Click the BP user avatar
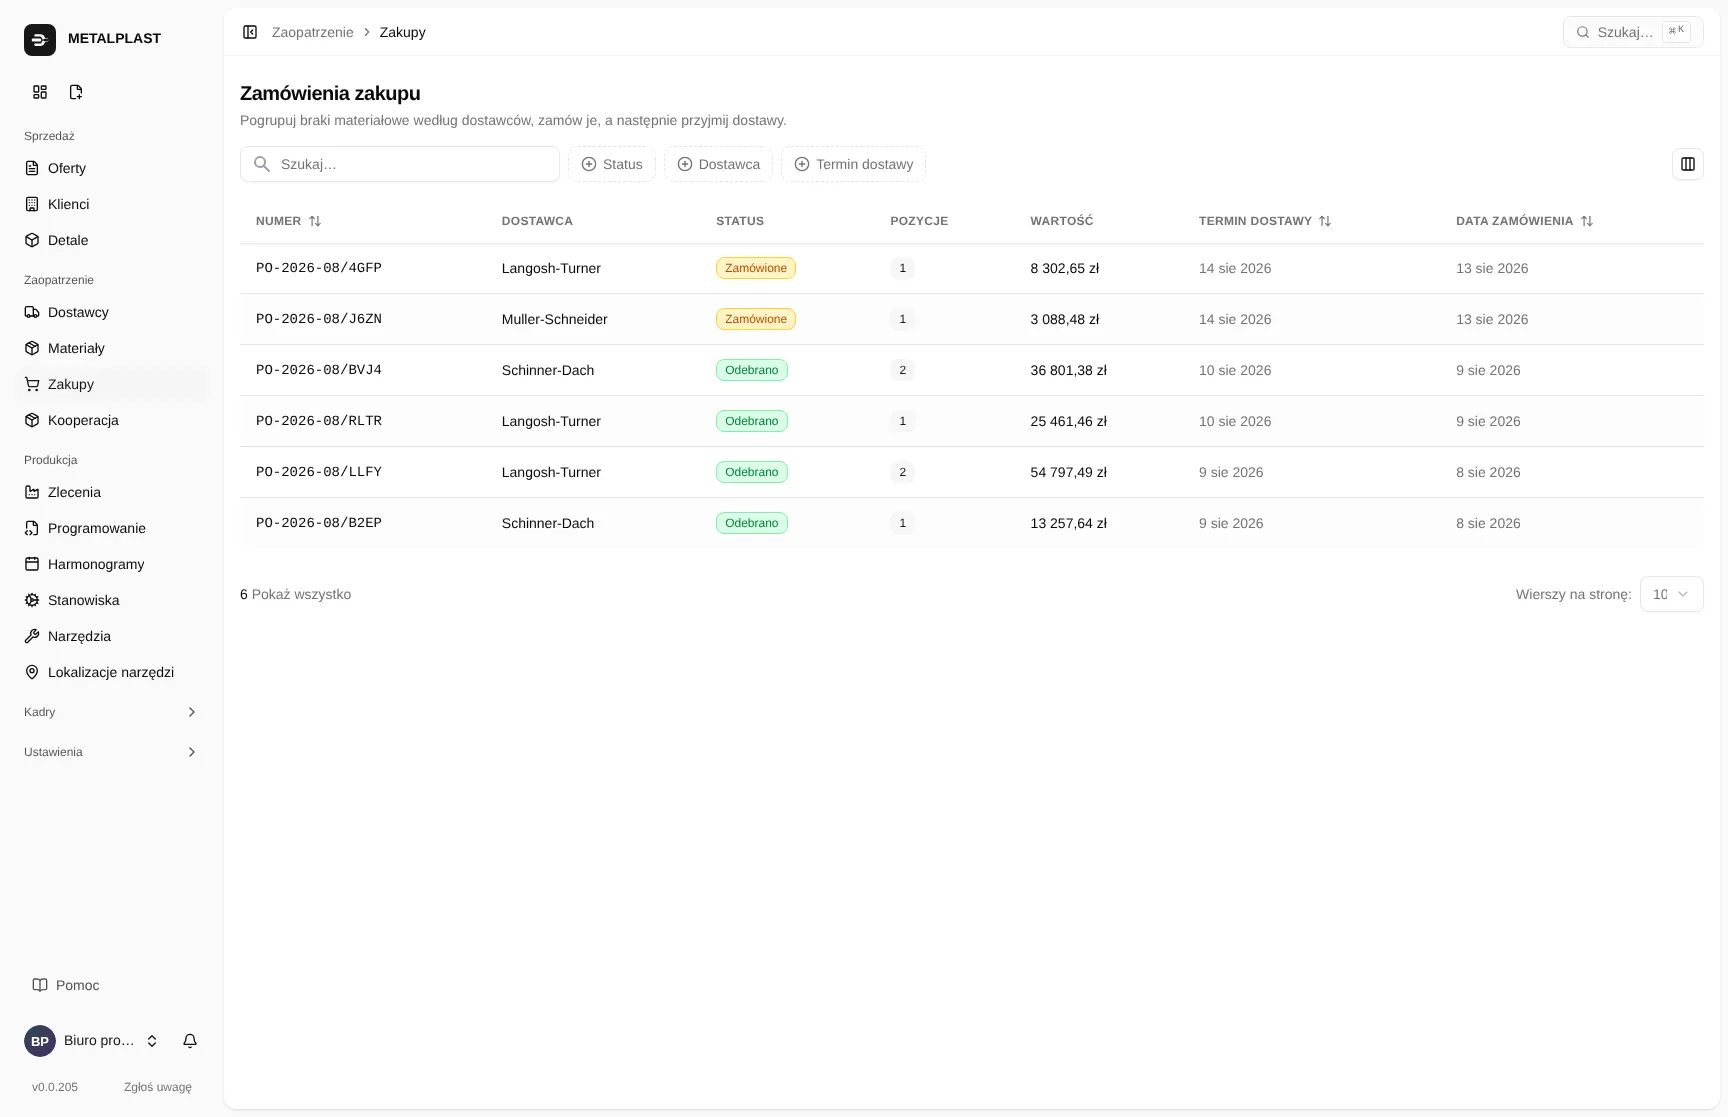 (x=40, y=1041)
